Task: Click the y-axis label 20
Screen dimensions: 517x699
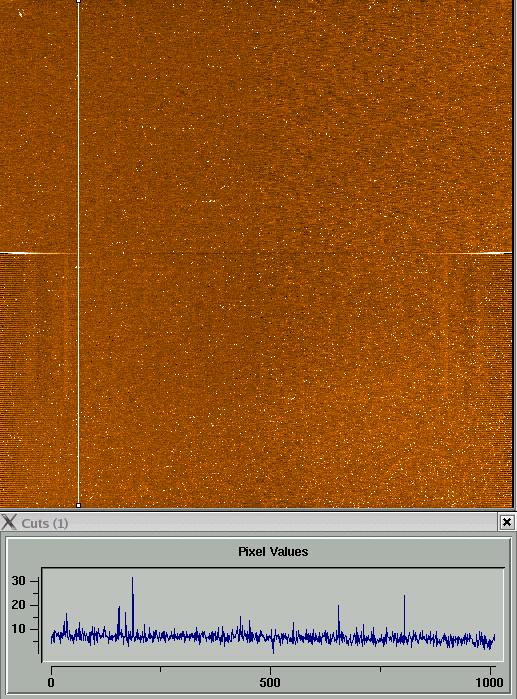Action: (18, 605)
